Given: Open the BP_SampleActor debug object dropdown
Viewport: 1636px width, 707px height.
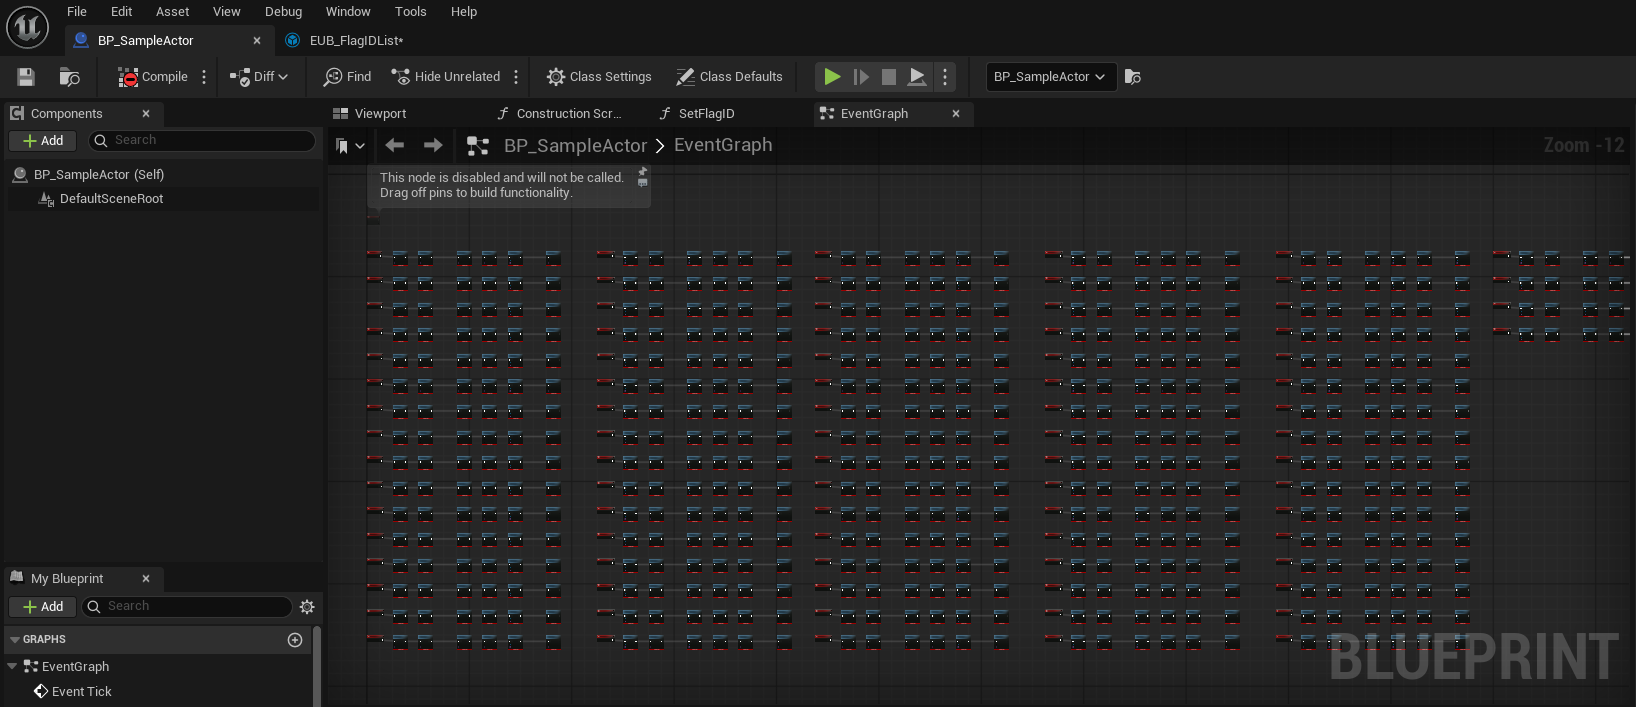Looking at the screenshot, I should point(1050,77).
